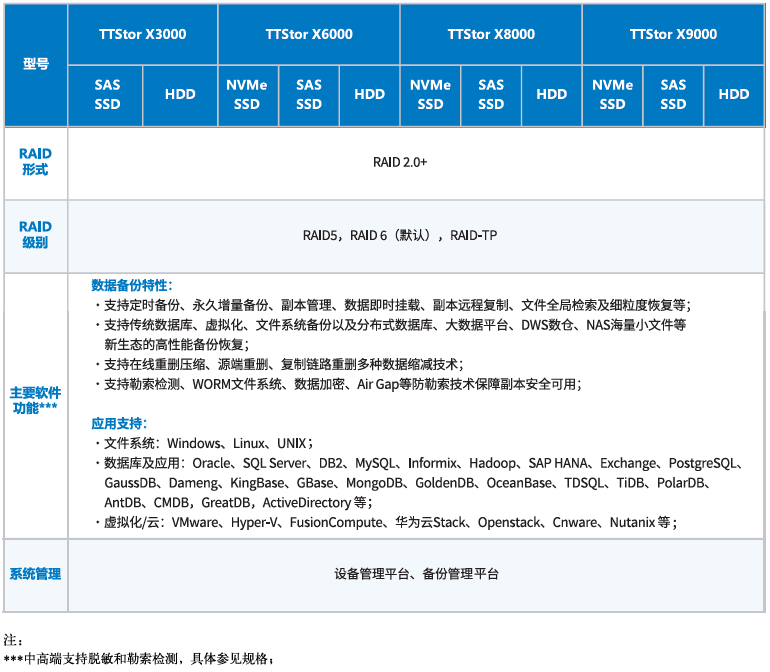Click the RAID 形式 row label
The width and height of the screenshot is (770, 672).
tap(35, 162)
